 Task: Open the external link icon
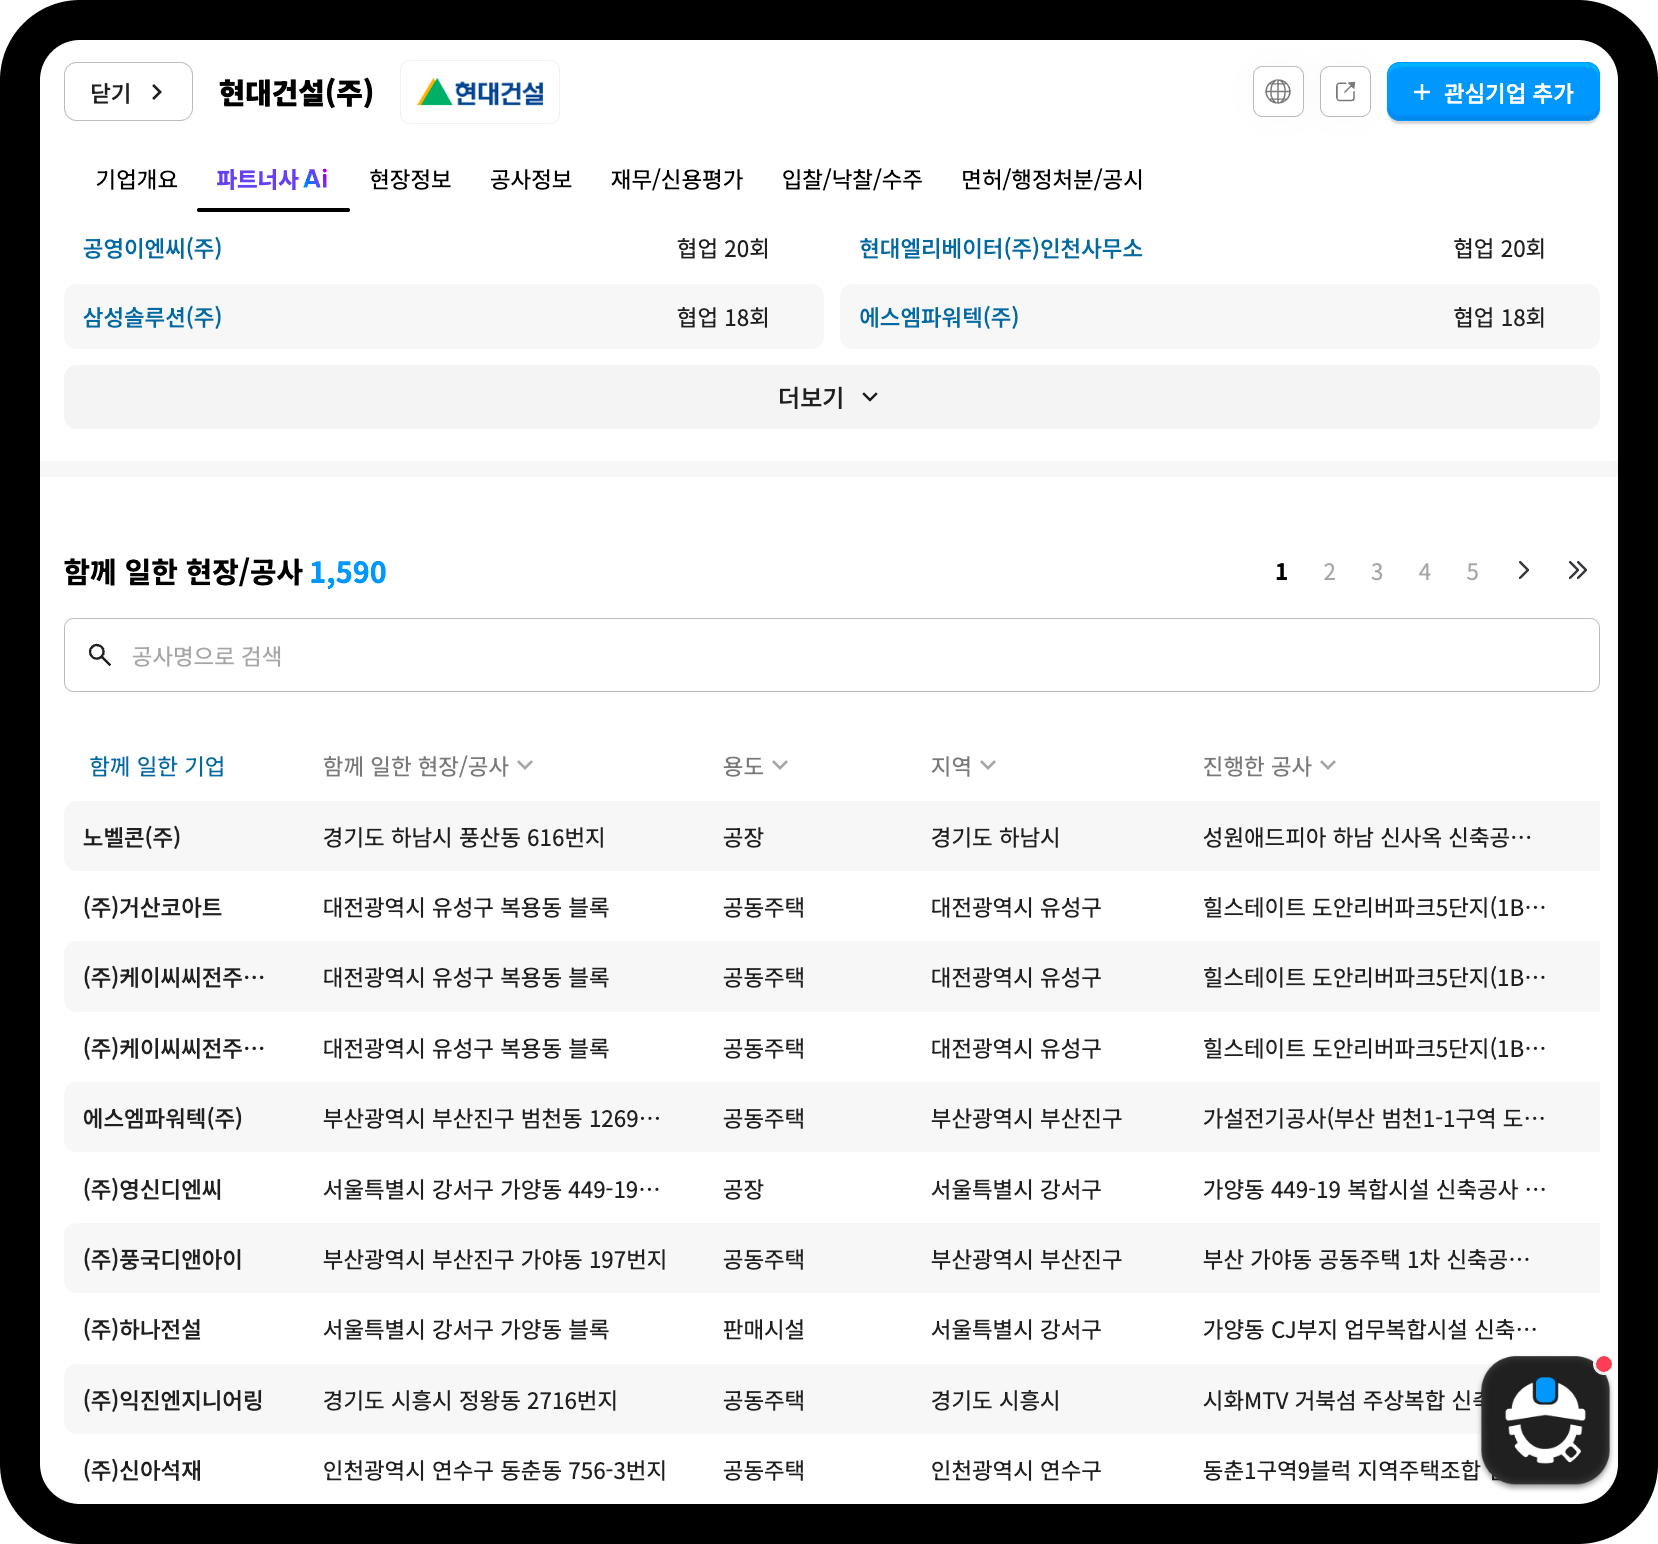1345,92
